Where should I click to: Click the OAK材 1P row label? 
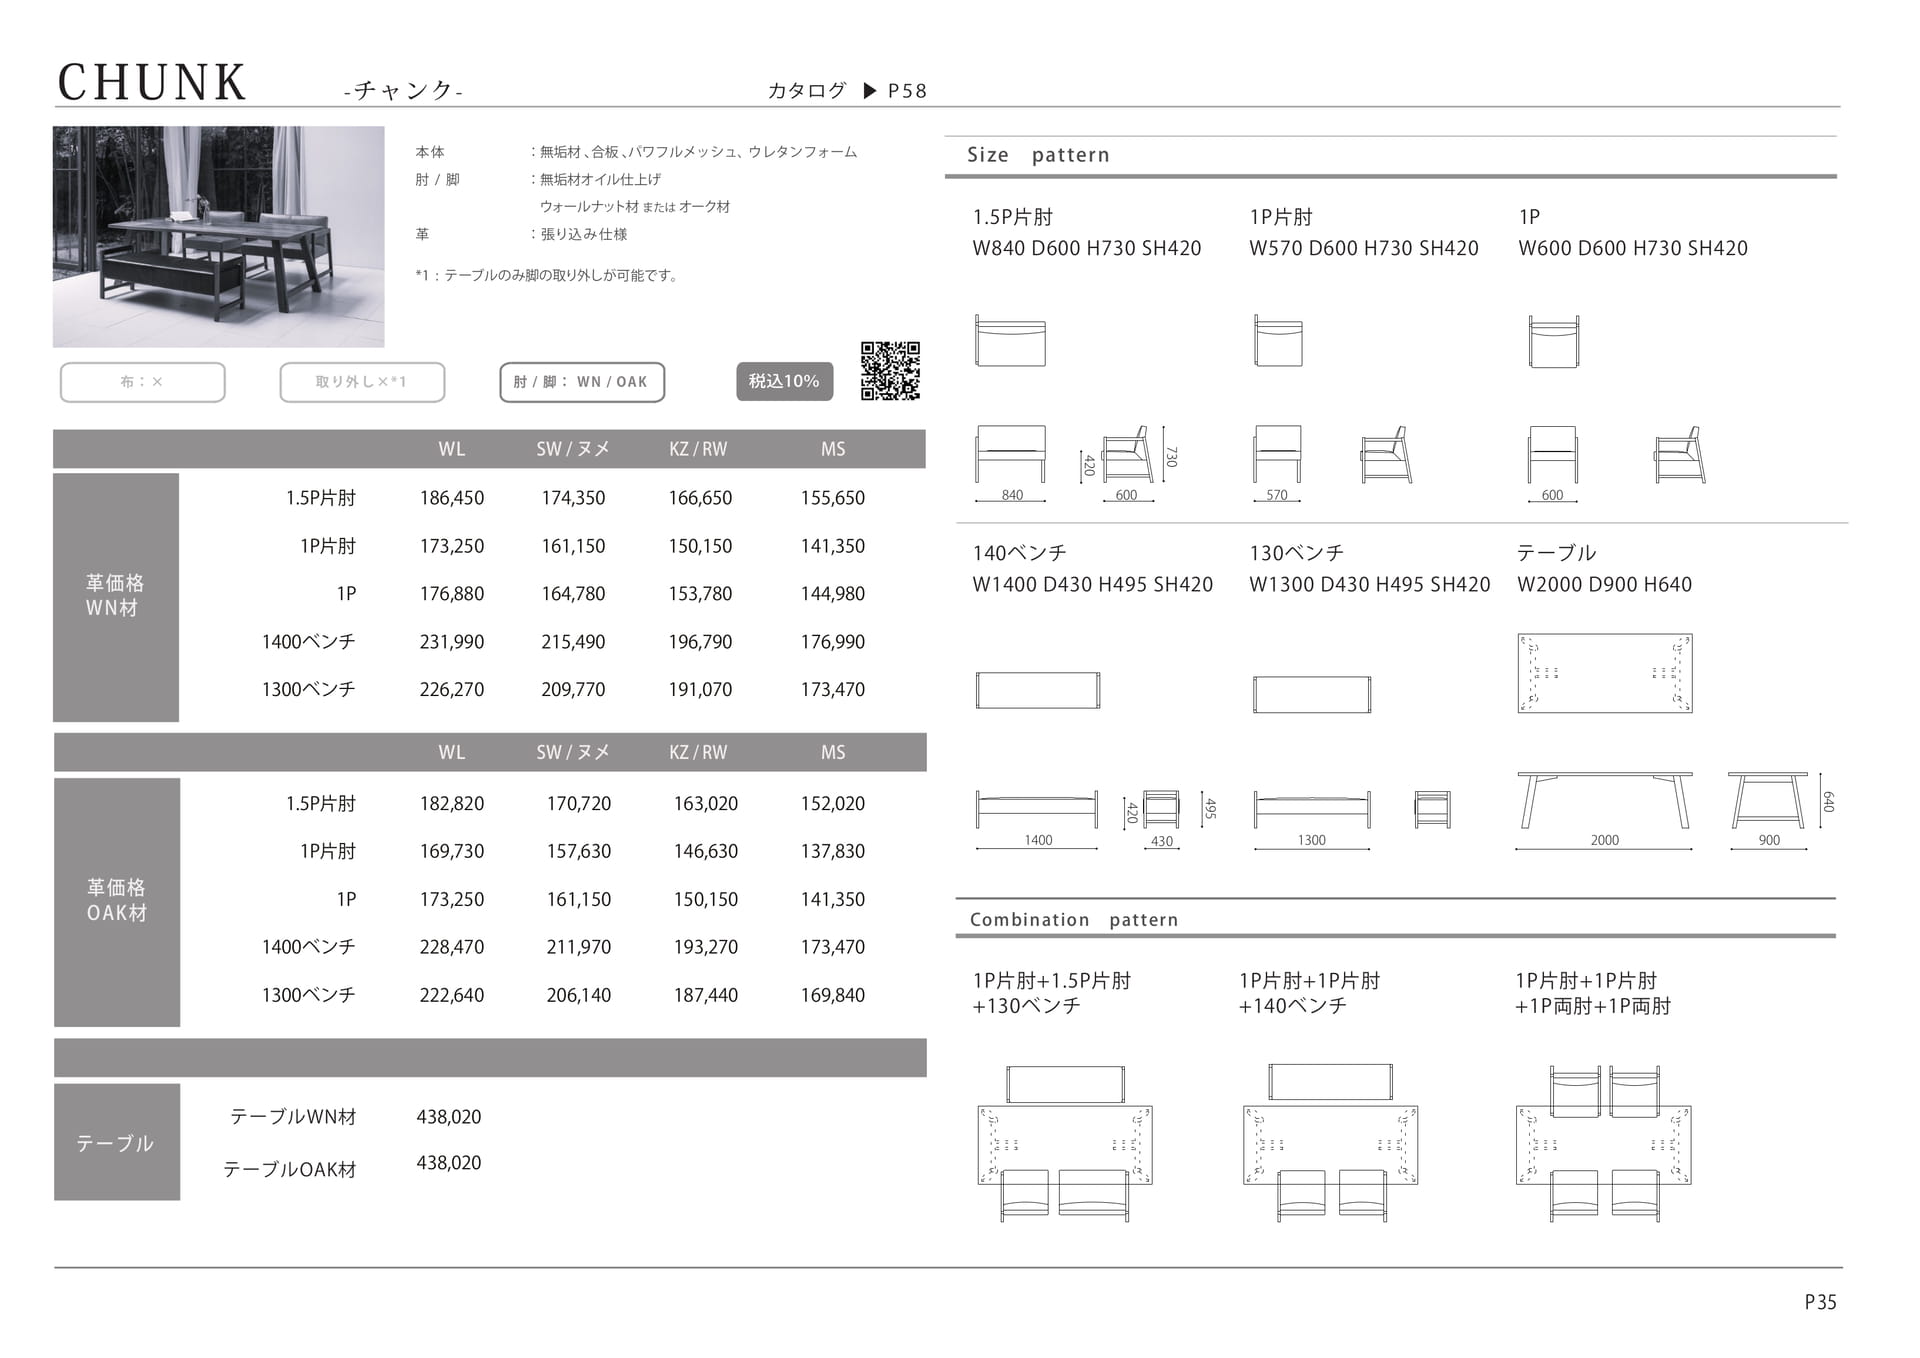346,900
